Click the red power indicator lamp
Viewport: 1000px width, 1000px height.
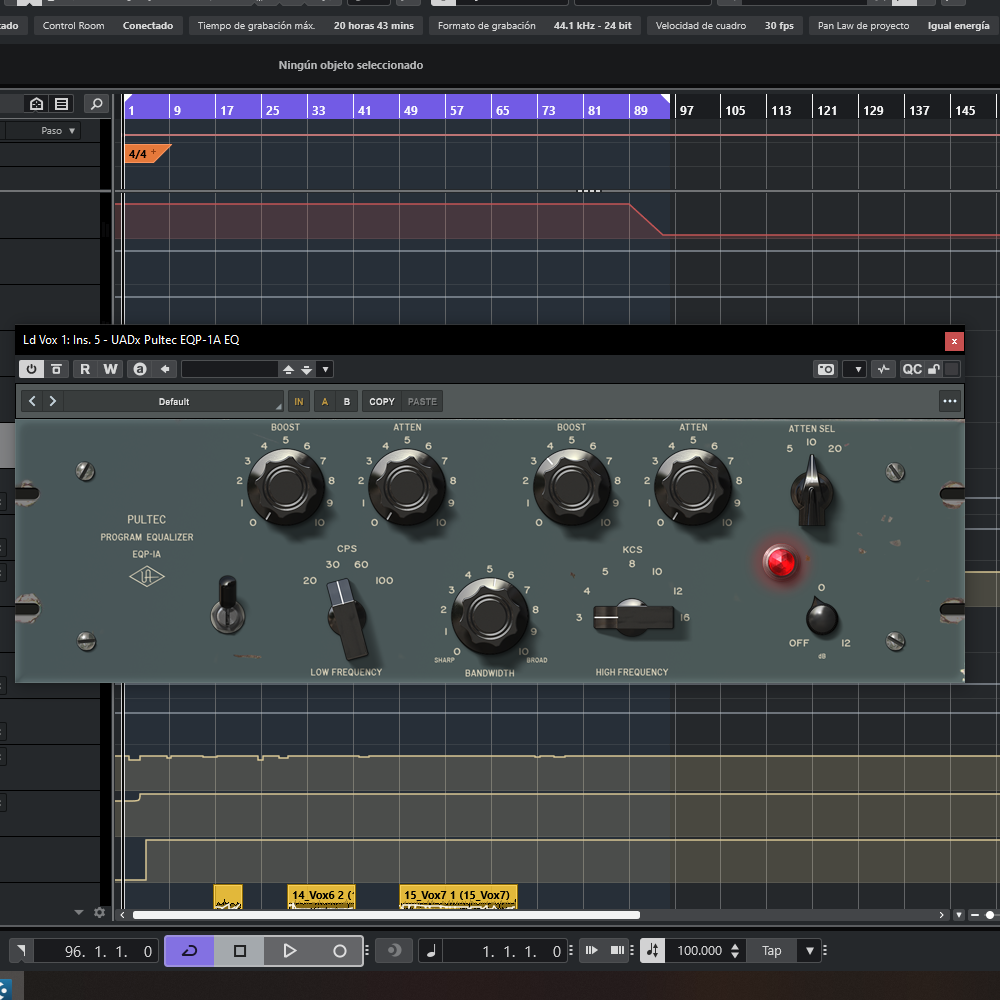(x=781, y=562)
